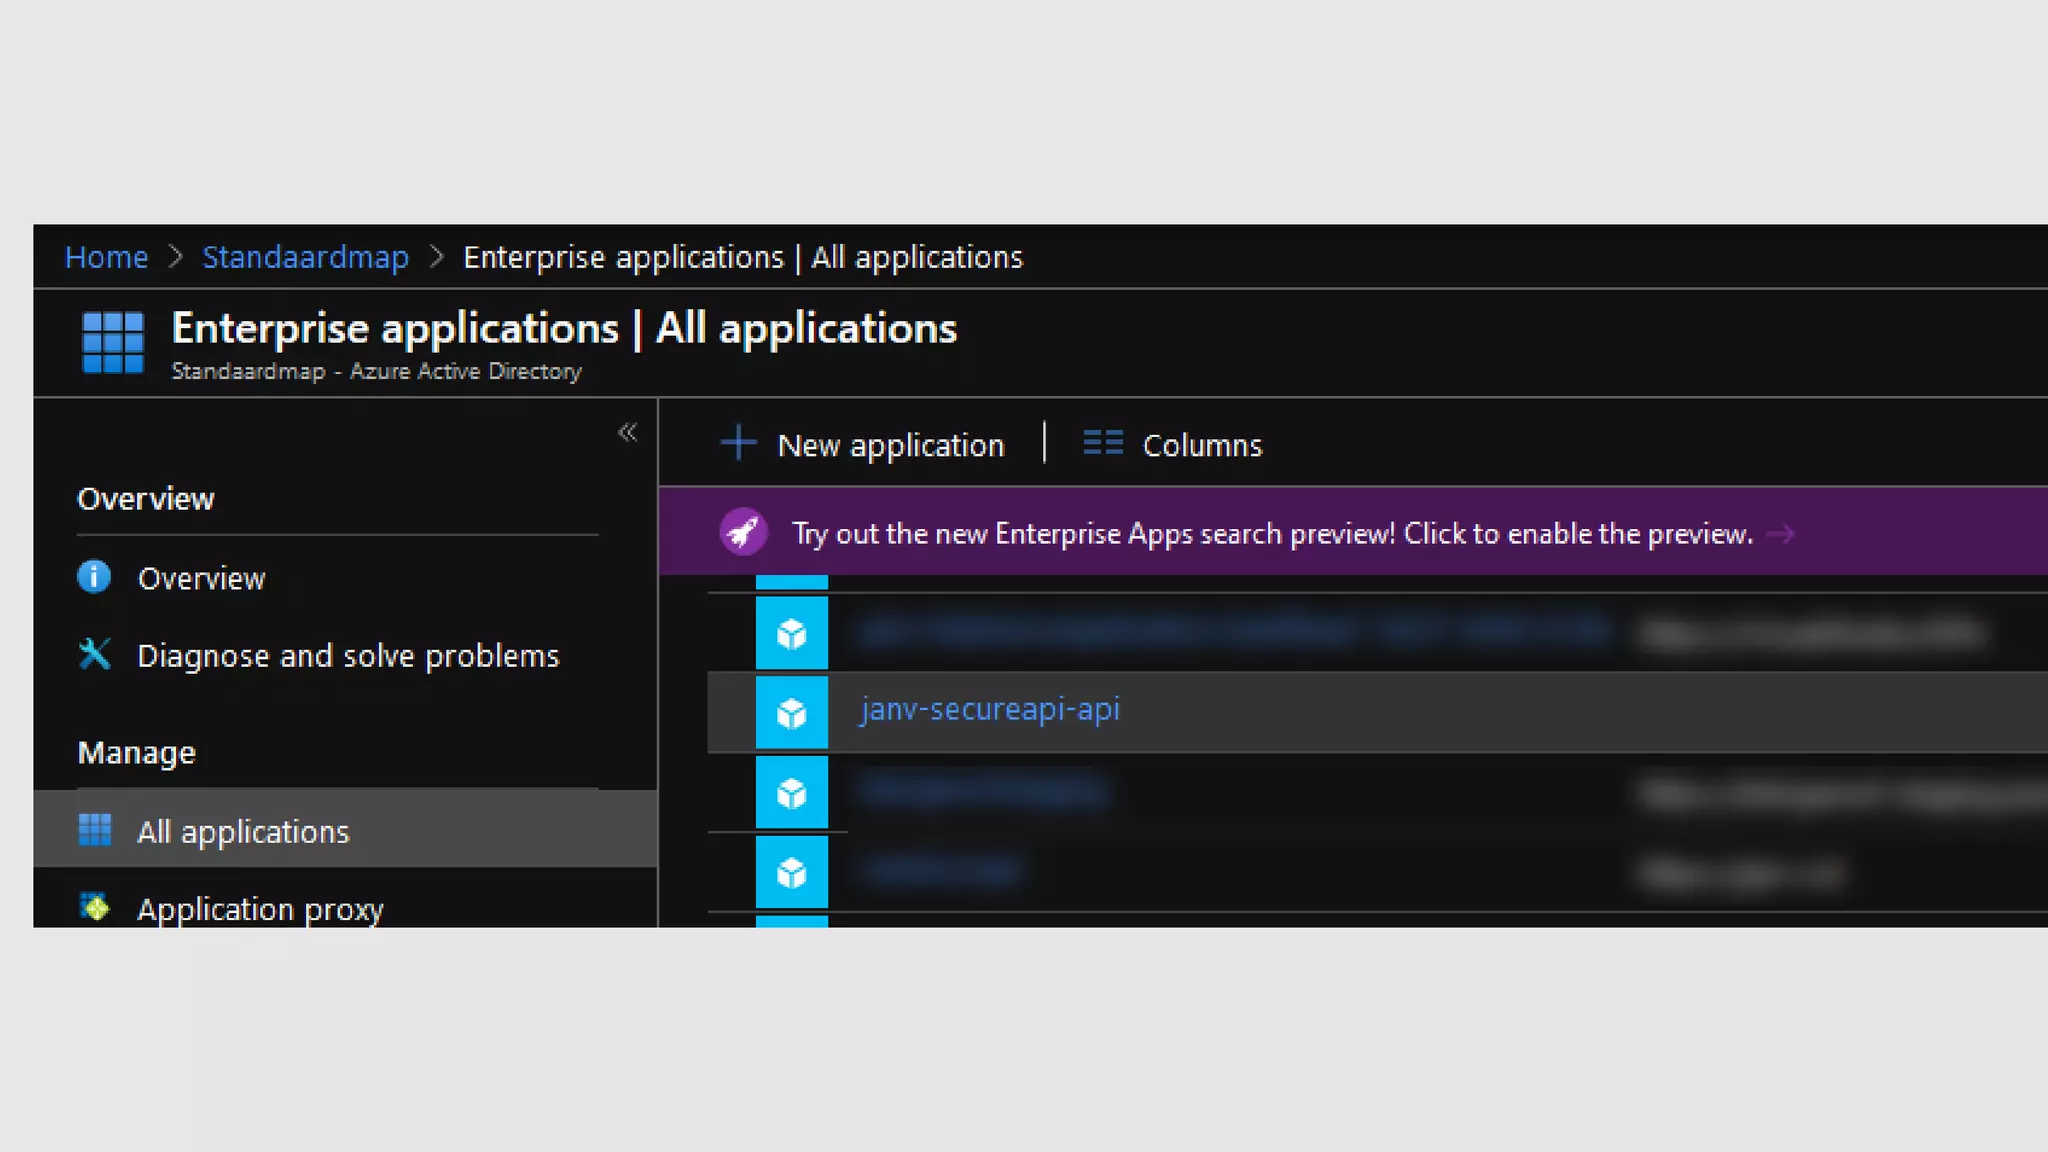Go to Home breadcrumb link

[x=106, y=257]
